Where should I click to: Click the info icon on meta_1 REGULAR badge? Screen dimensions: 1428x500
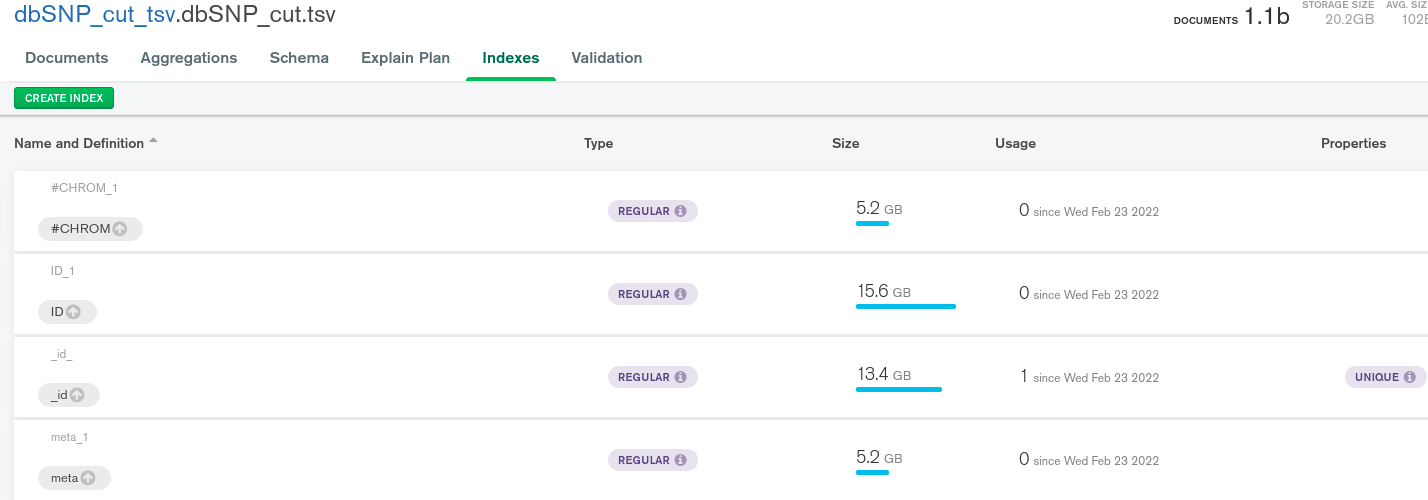coord(681,460)
